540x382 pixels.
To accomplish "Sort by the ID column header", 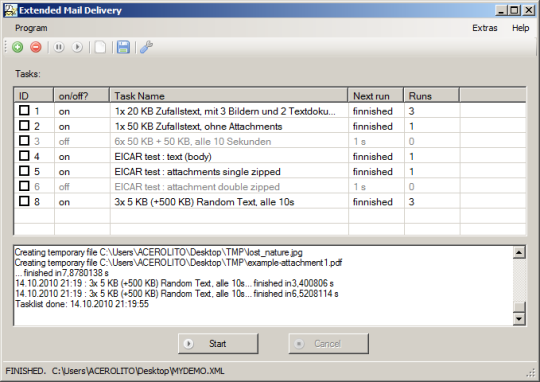I will coord(34,95).
